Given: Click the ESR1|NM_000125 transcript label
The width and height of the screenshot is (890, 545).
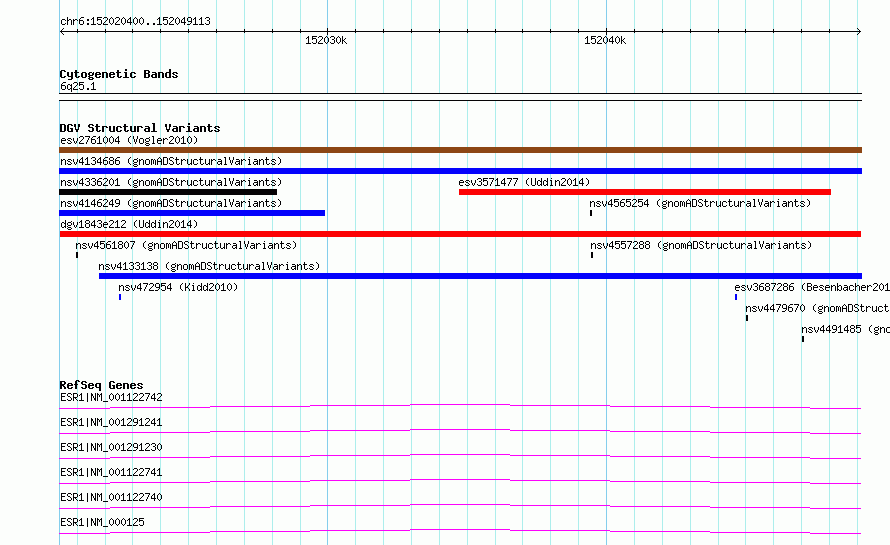Looking at the screenshot, I should pyautogui.click(x=103, y=522).
